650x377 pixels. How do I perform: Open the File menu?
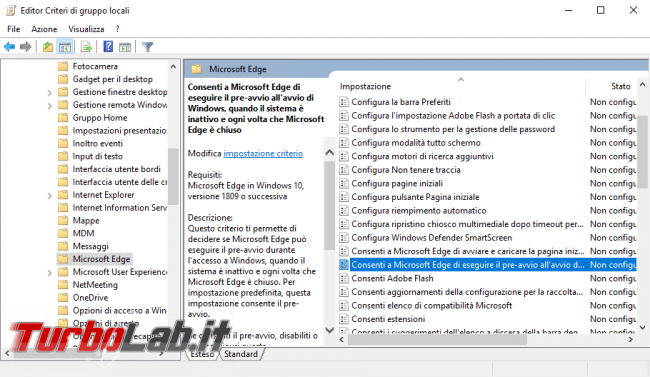14,29
